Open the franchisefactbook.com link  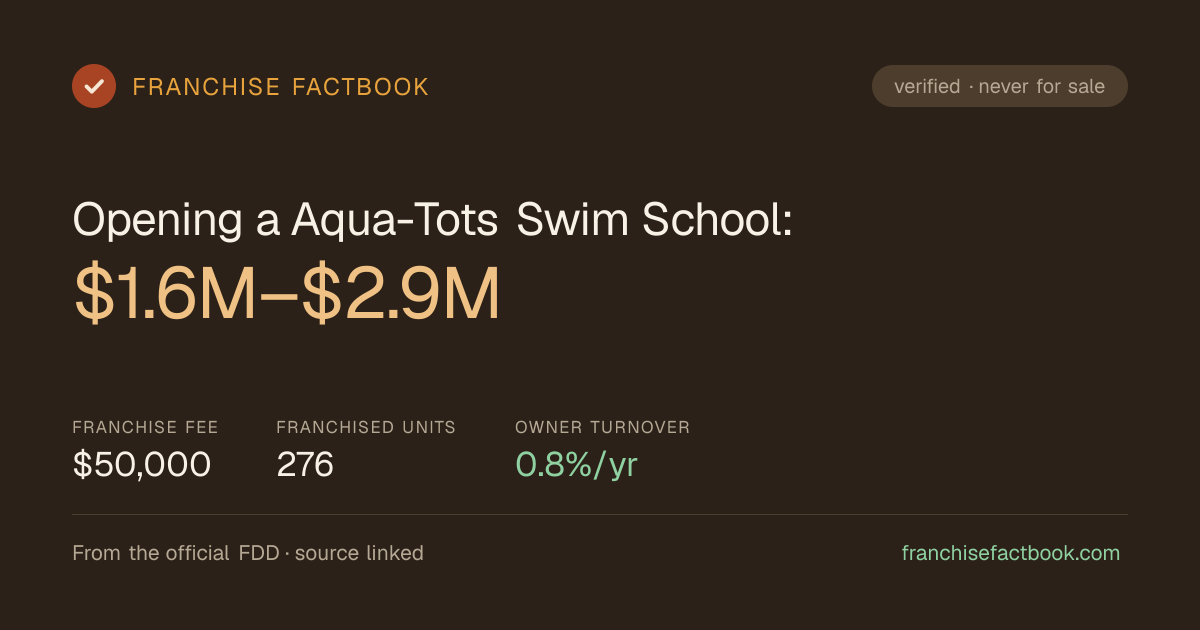point(1011,553)
